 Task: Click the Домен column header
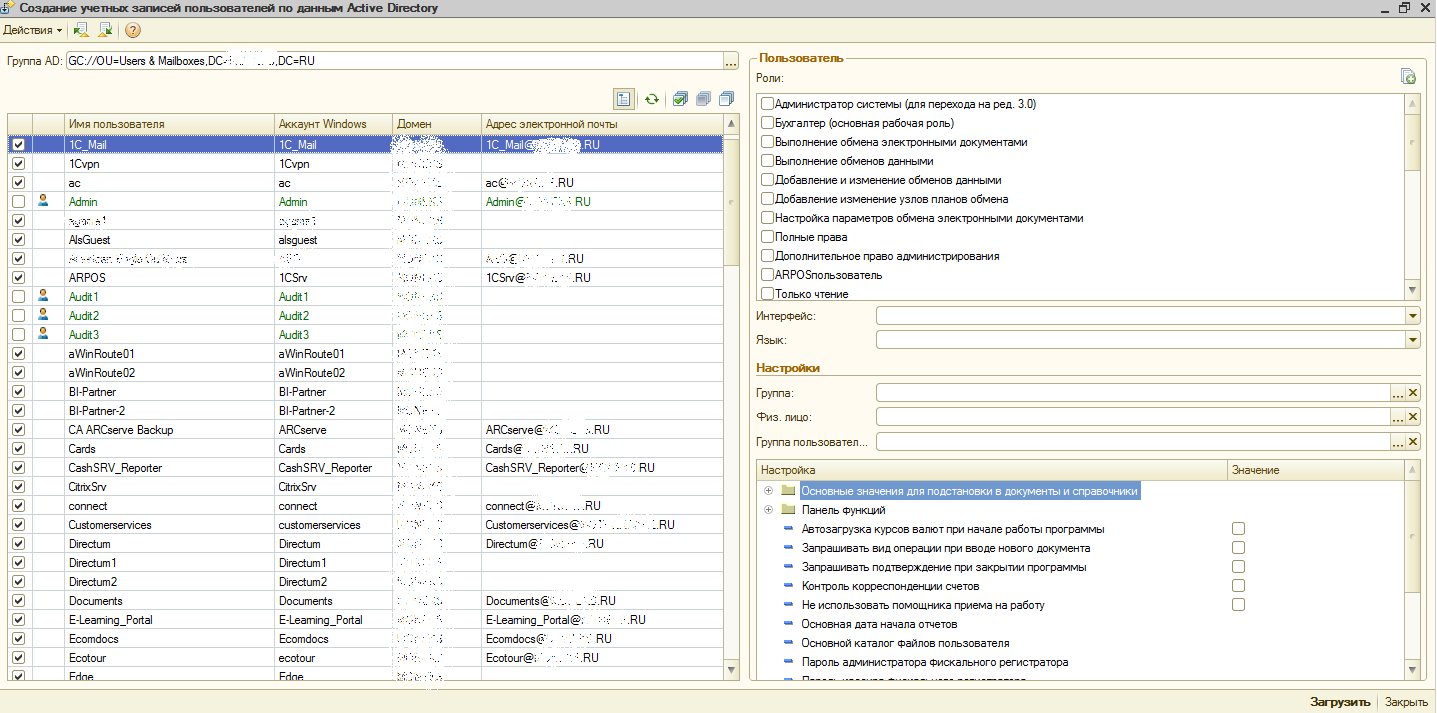coord(437,124)
